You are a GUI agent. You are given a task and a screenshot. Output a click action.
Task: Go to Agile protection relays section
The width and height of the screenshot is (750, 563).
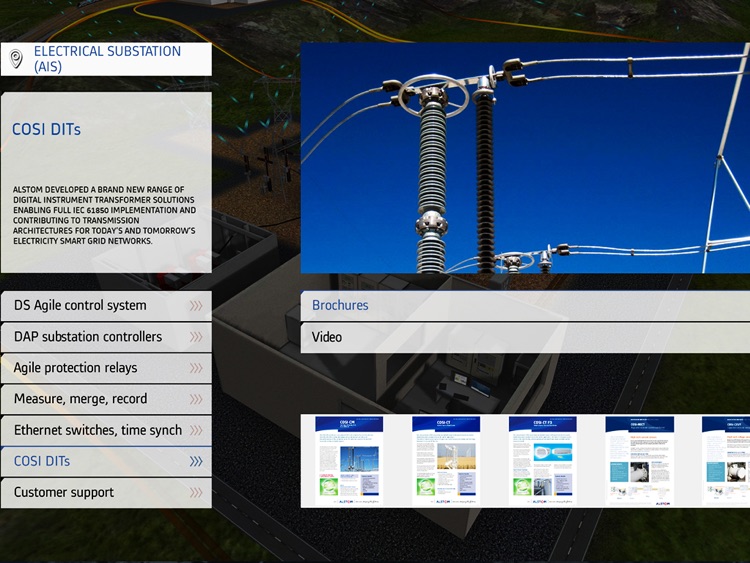pyautogui.click(x=106, y=368)
